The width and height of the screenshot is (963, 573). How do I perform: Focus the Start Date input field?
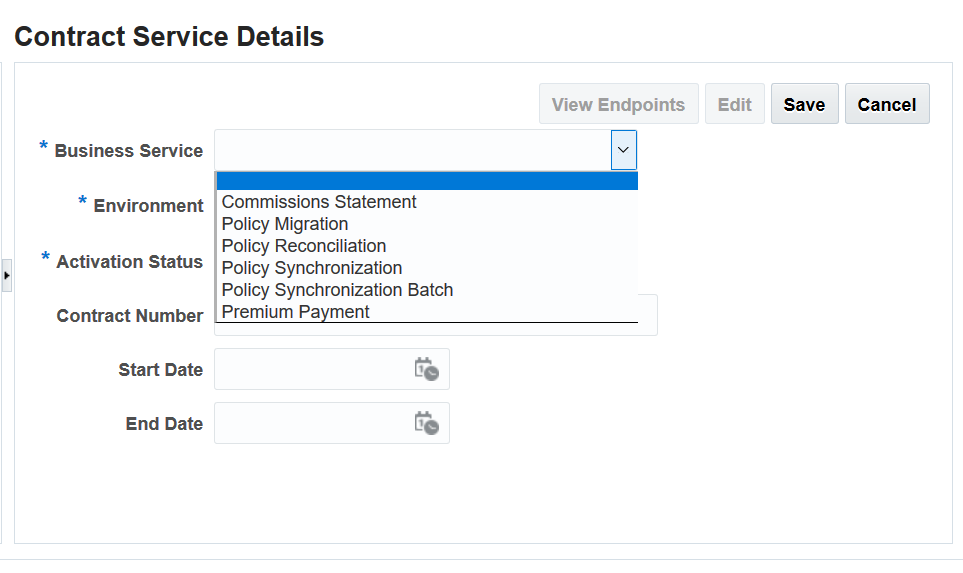[312, 369]
